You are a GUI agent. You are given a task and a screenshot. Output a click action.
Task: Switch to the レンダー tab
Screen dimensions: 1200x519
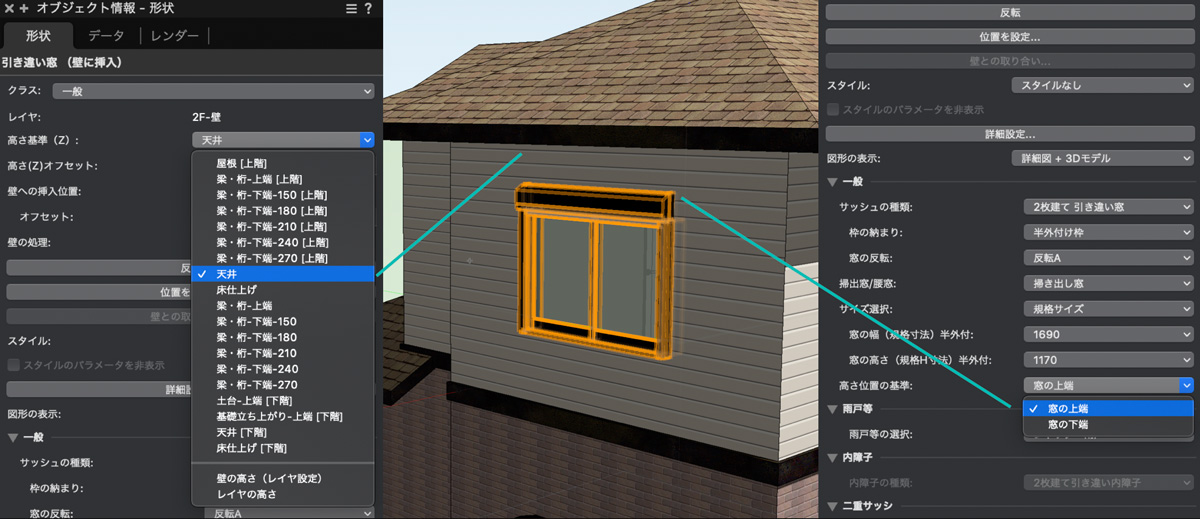[x=175, y=36]
